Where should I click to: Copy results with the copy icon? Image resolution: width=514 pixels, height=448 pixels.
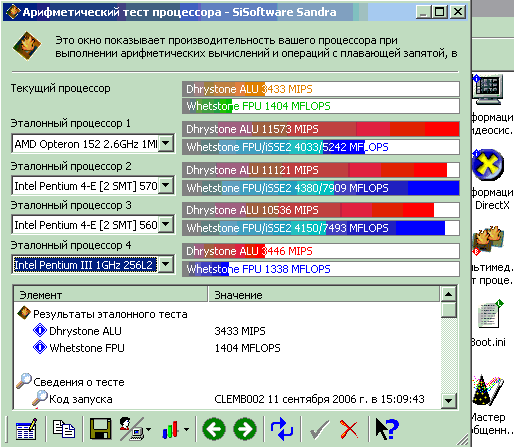[63, 429]
